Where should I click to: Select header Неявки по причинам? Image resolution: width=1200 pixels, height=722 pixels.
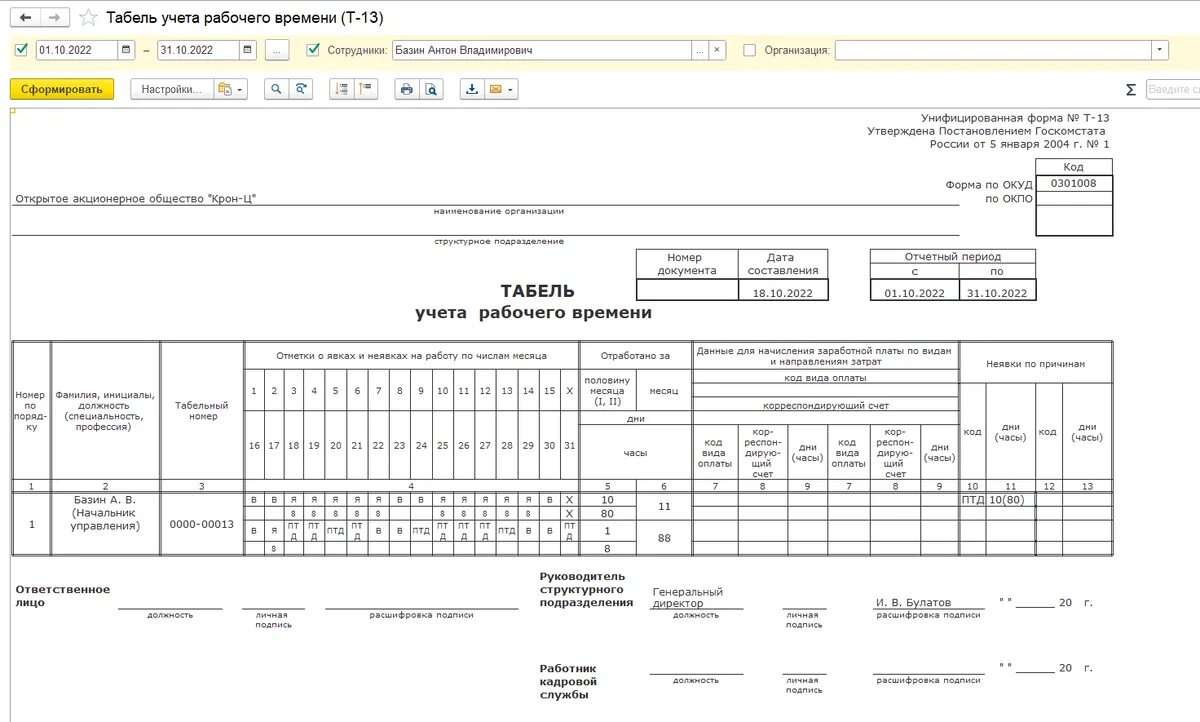[x=1035, y=364]
